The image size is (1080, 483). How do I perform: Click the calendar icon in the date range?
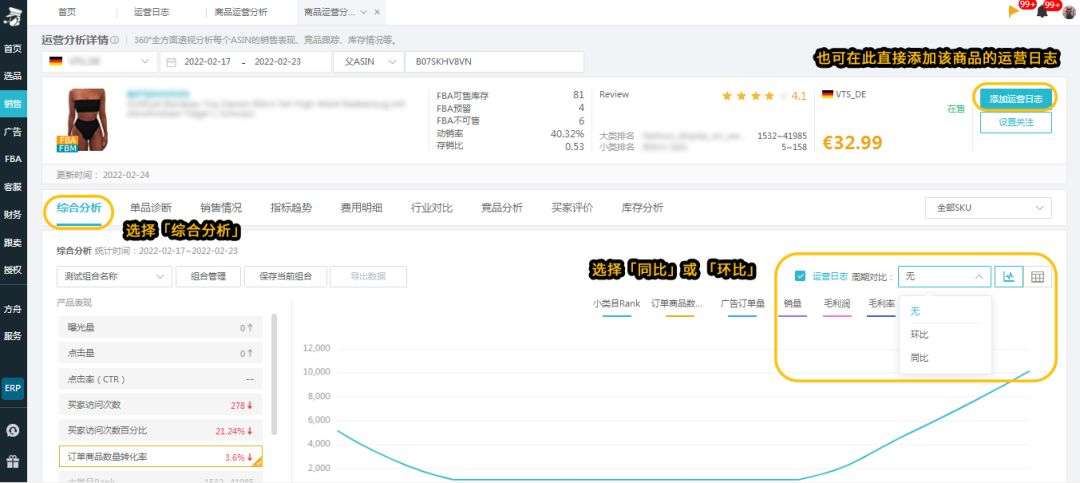173,61
